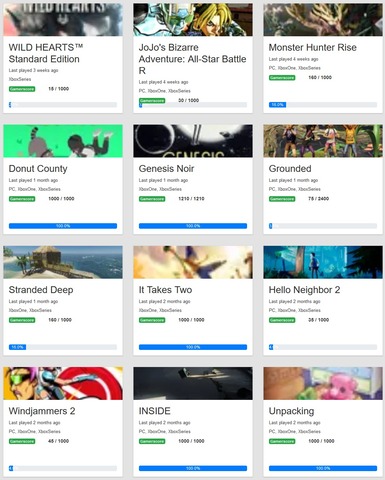
Task: Click 'XboxOne, XboxSeries' platforms on Stranded Deep
Action: (x=30, y=310)
